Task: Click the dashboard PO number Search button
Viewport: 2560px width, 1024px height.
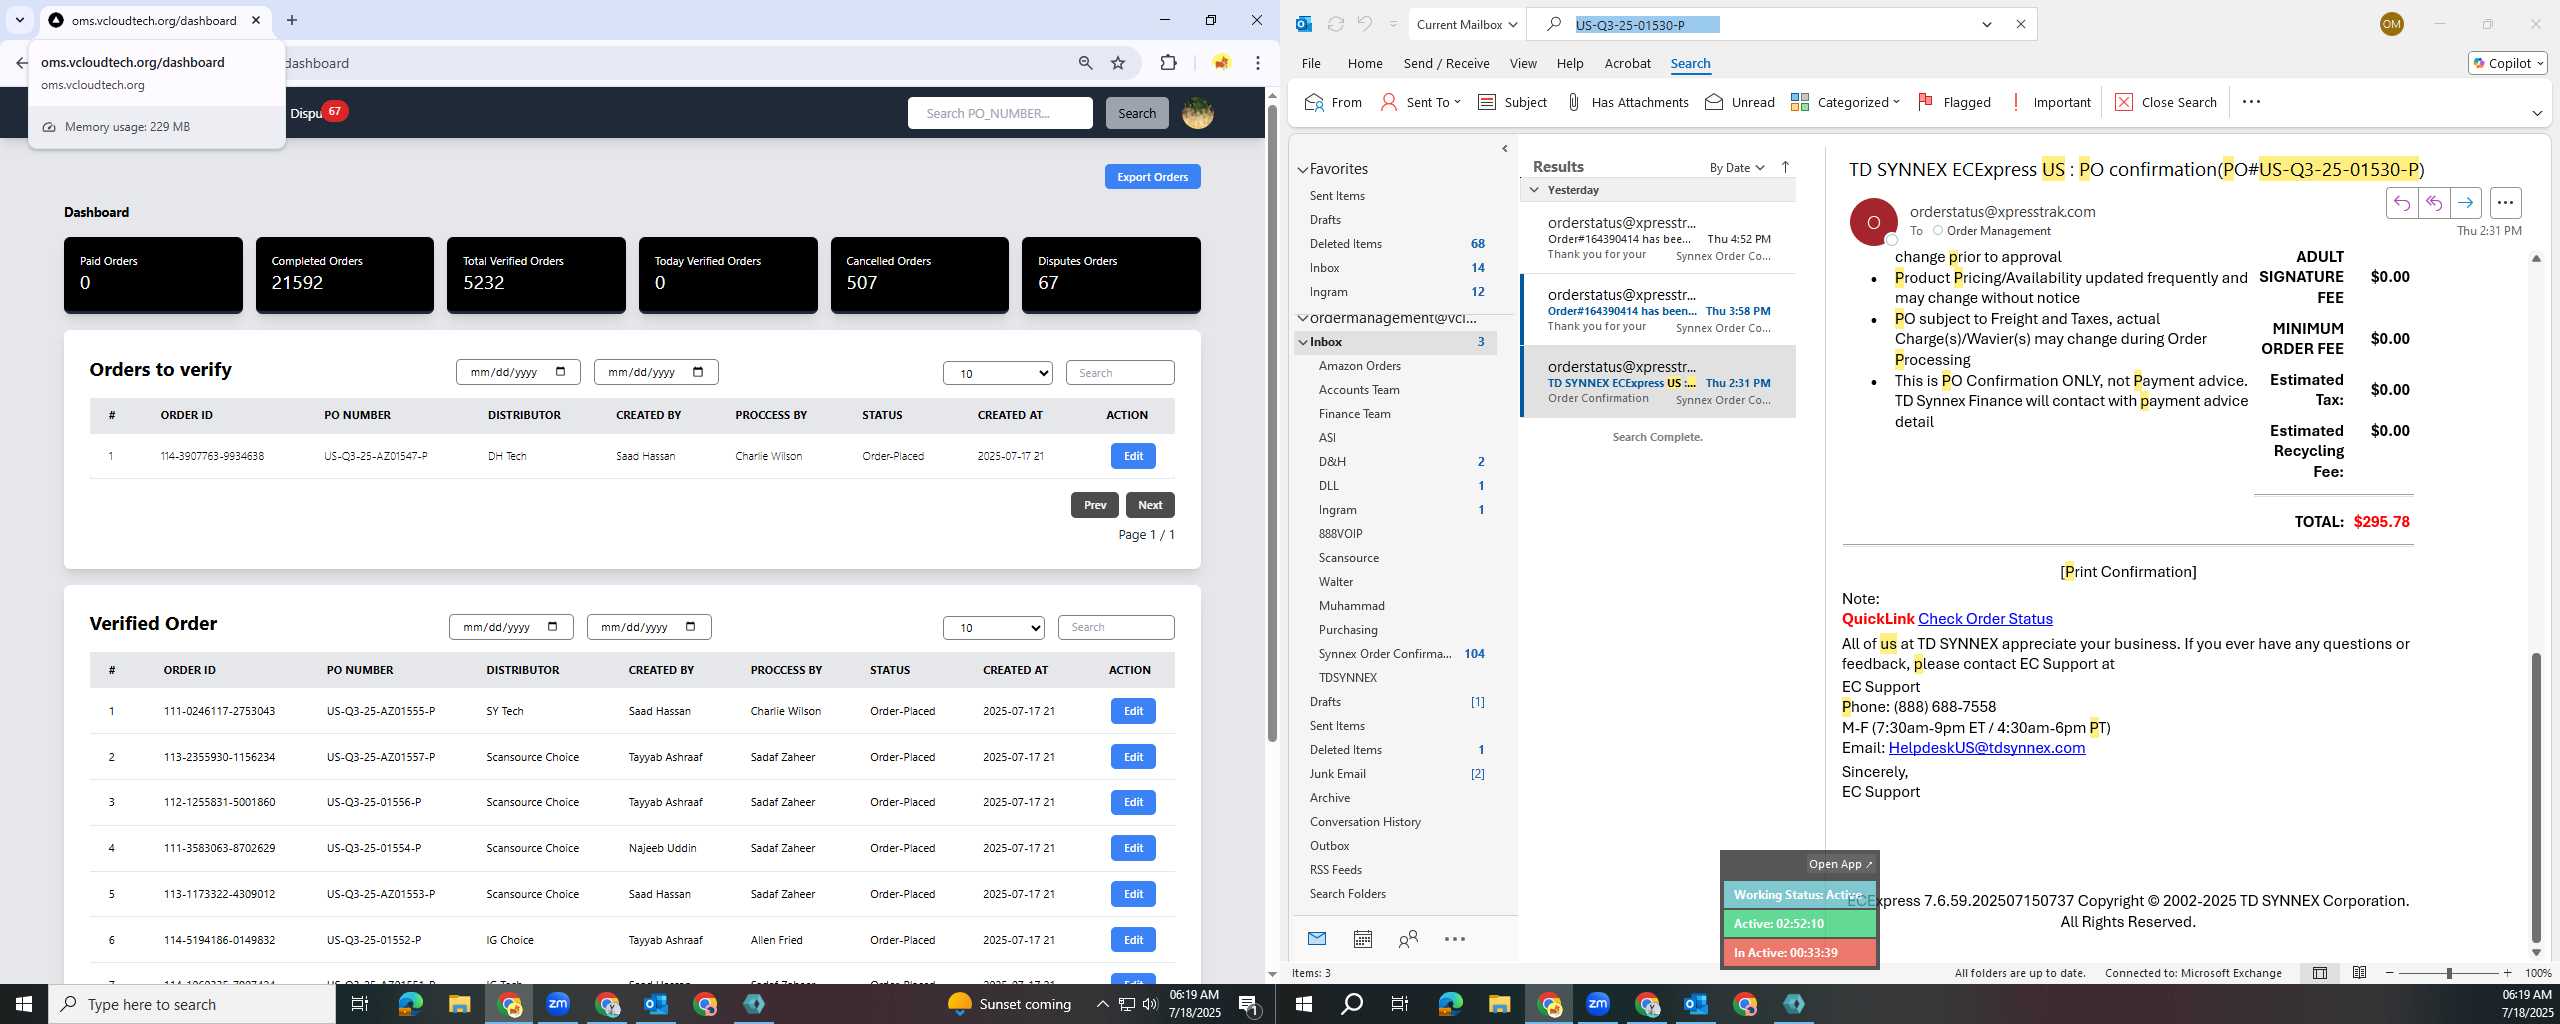Action: pyautogui.click(x=1137, y=113)
